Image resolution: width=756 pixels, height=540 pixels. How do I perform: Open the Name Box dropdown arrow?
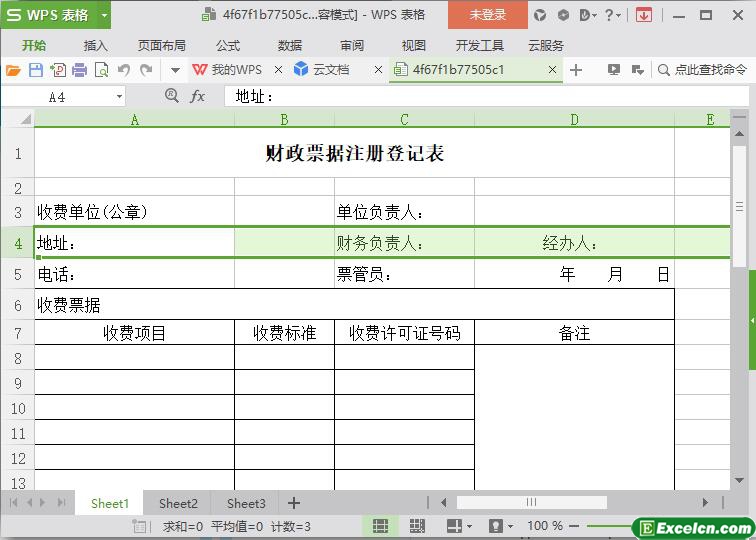(120, 97)
